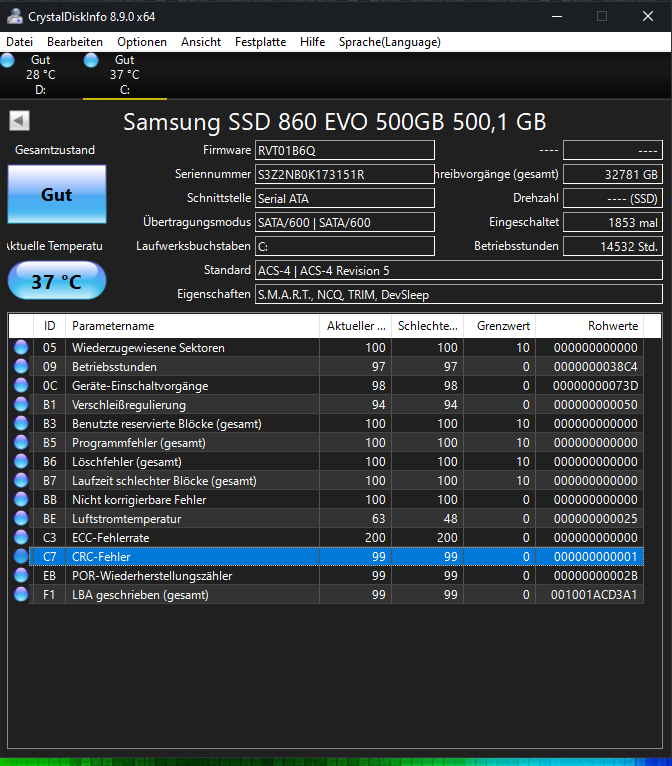The height and width of the screenshot is (766, 672).
Task: Open the Hilfe menu
Action: click(313, 42)
